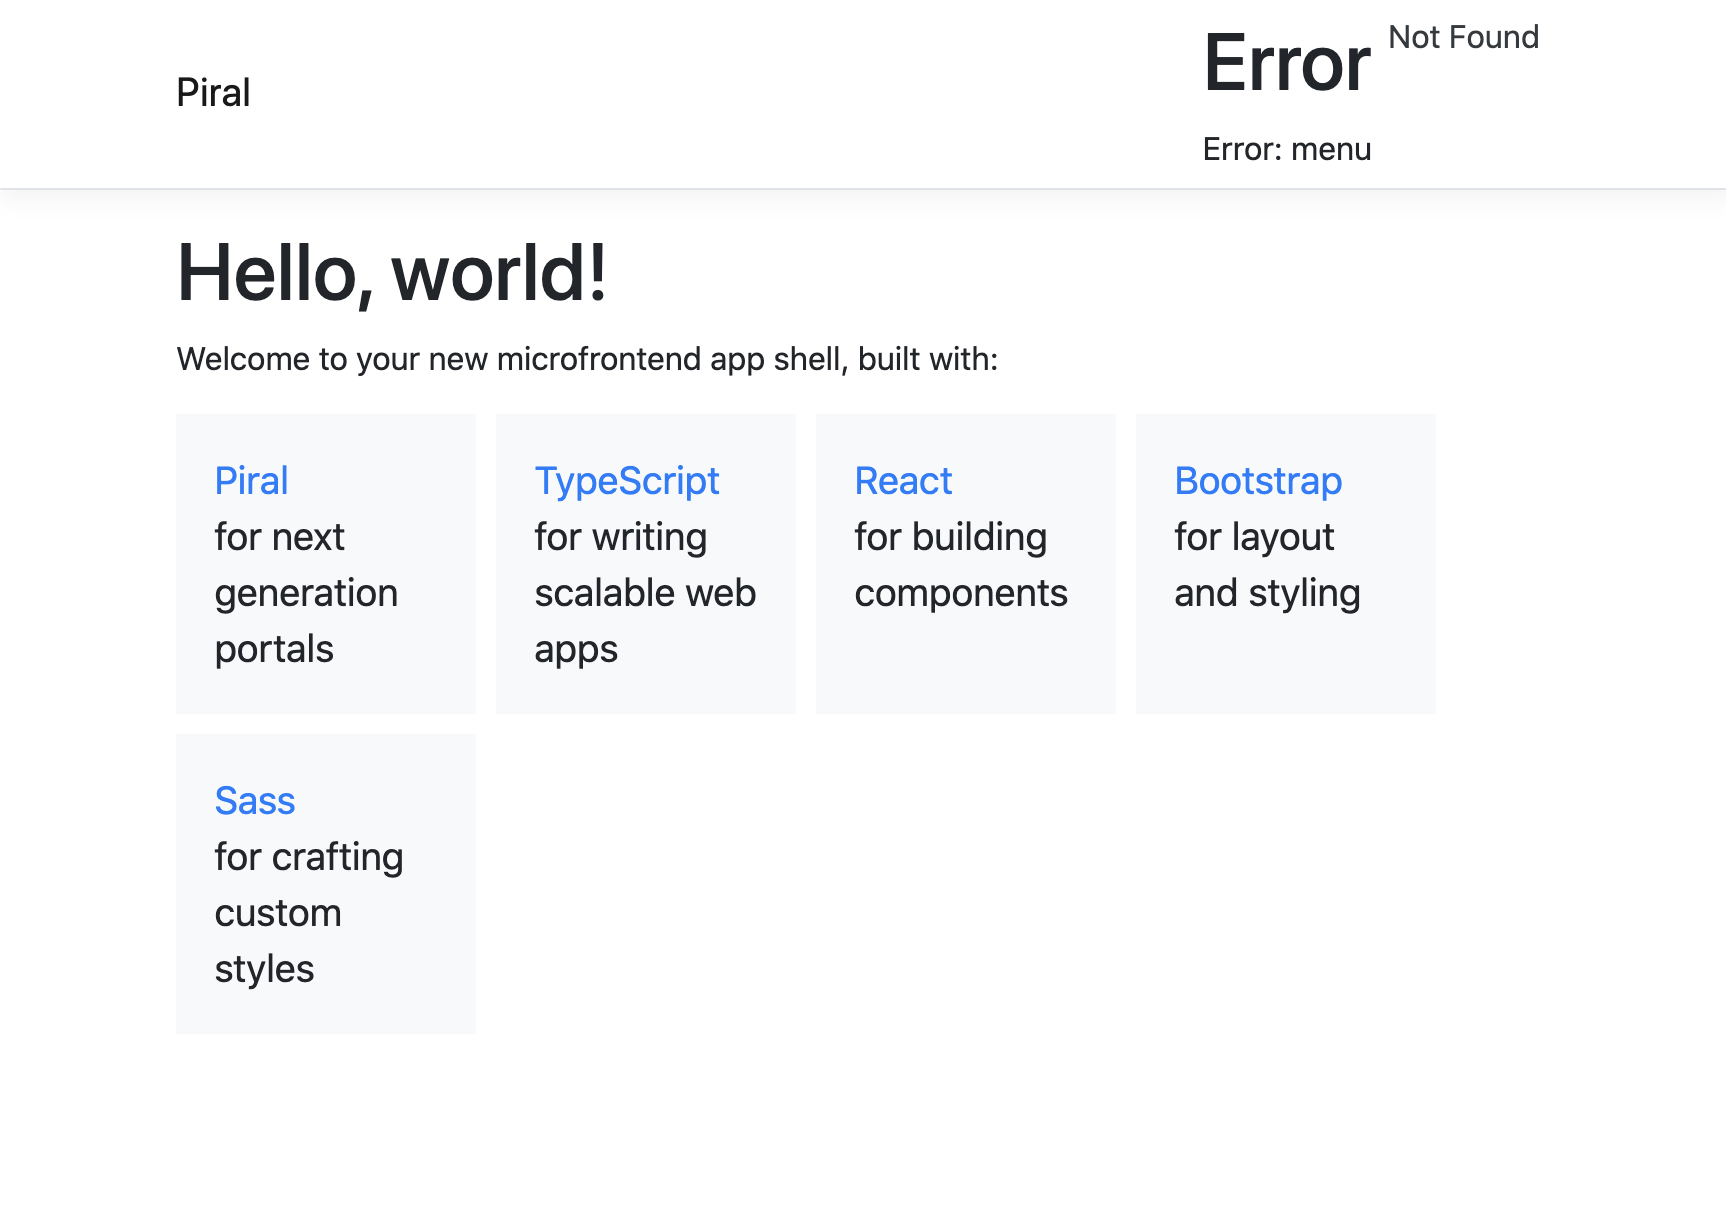
Task: Click the large "Error" heading
Action: coord(1287,63)
